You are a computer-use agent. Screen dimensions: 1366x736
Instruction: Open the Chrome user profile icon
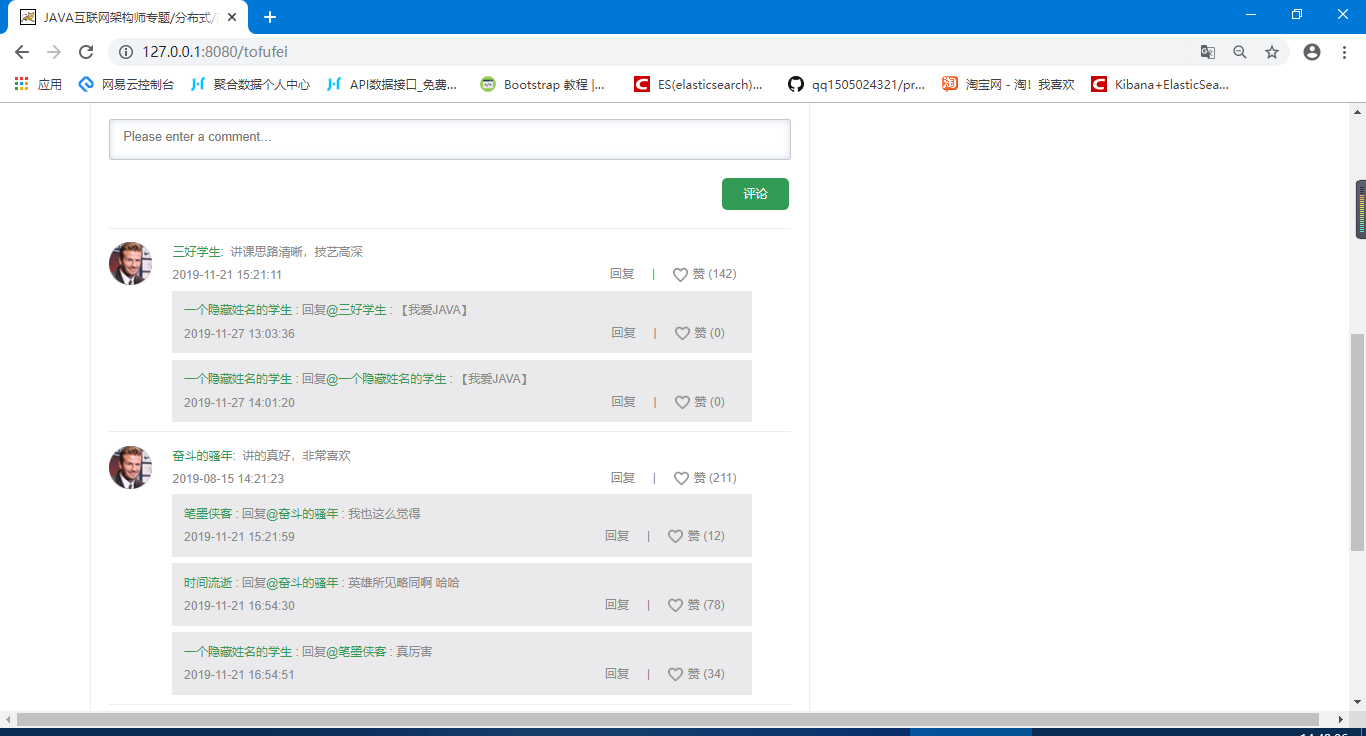tap(1312, 52)
